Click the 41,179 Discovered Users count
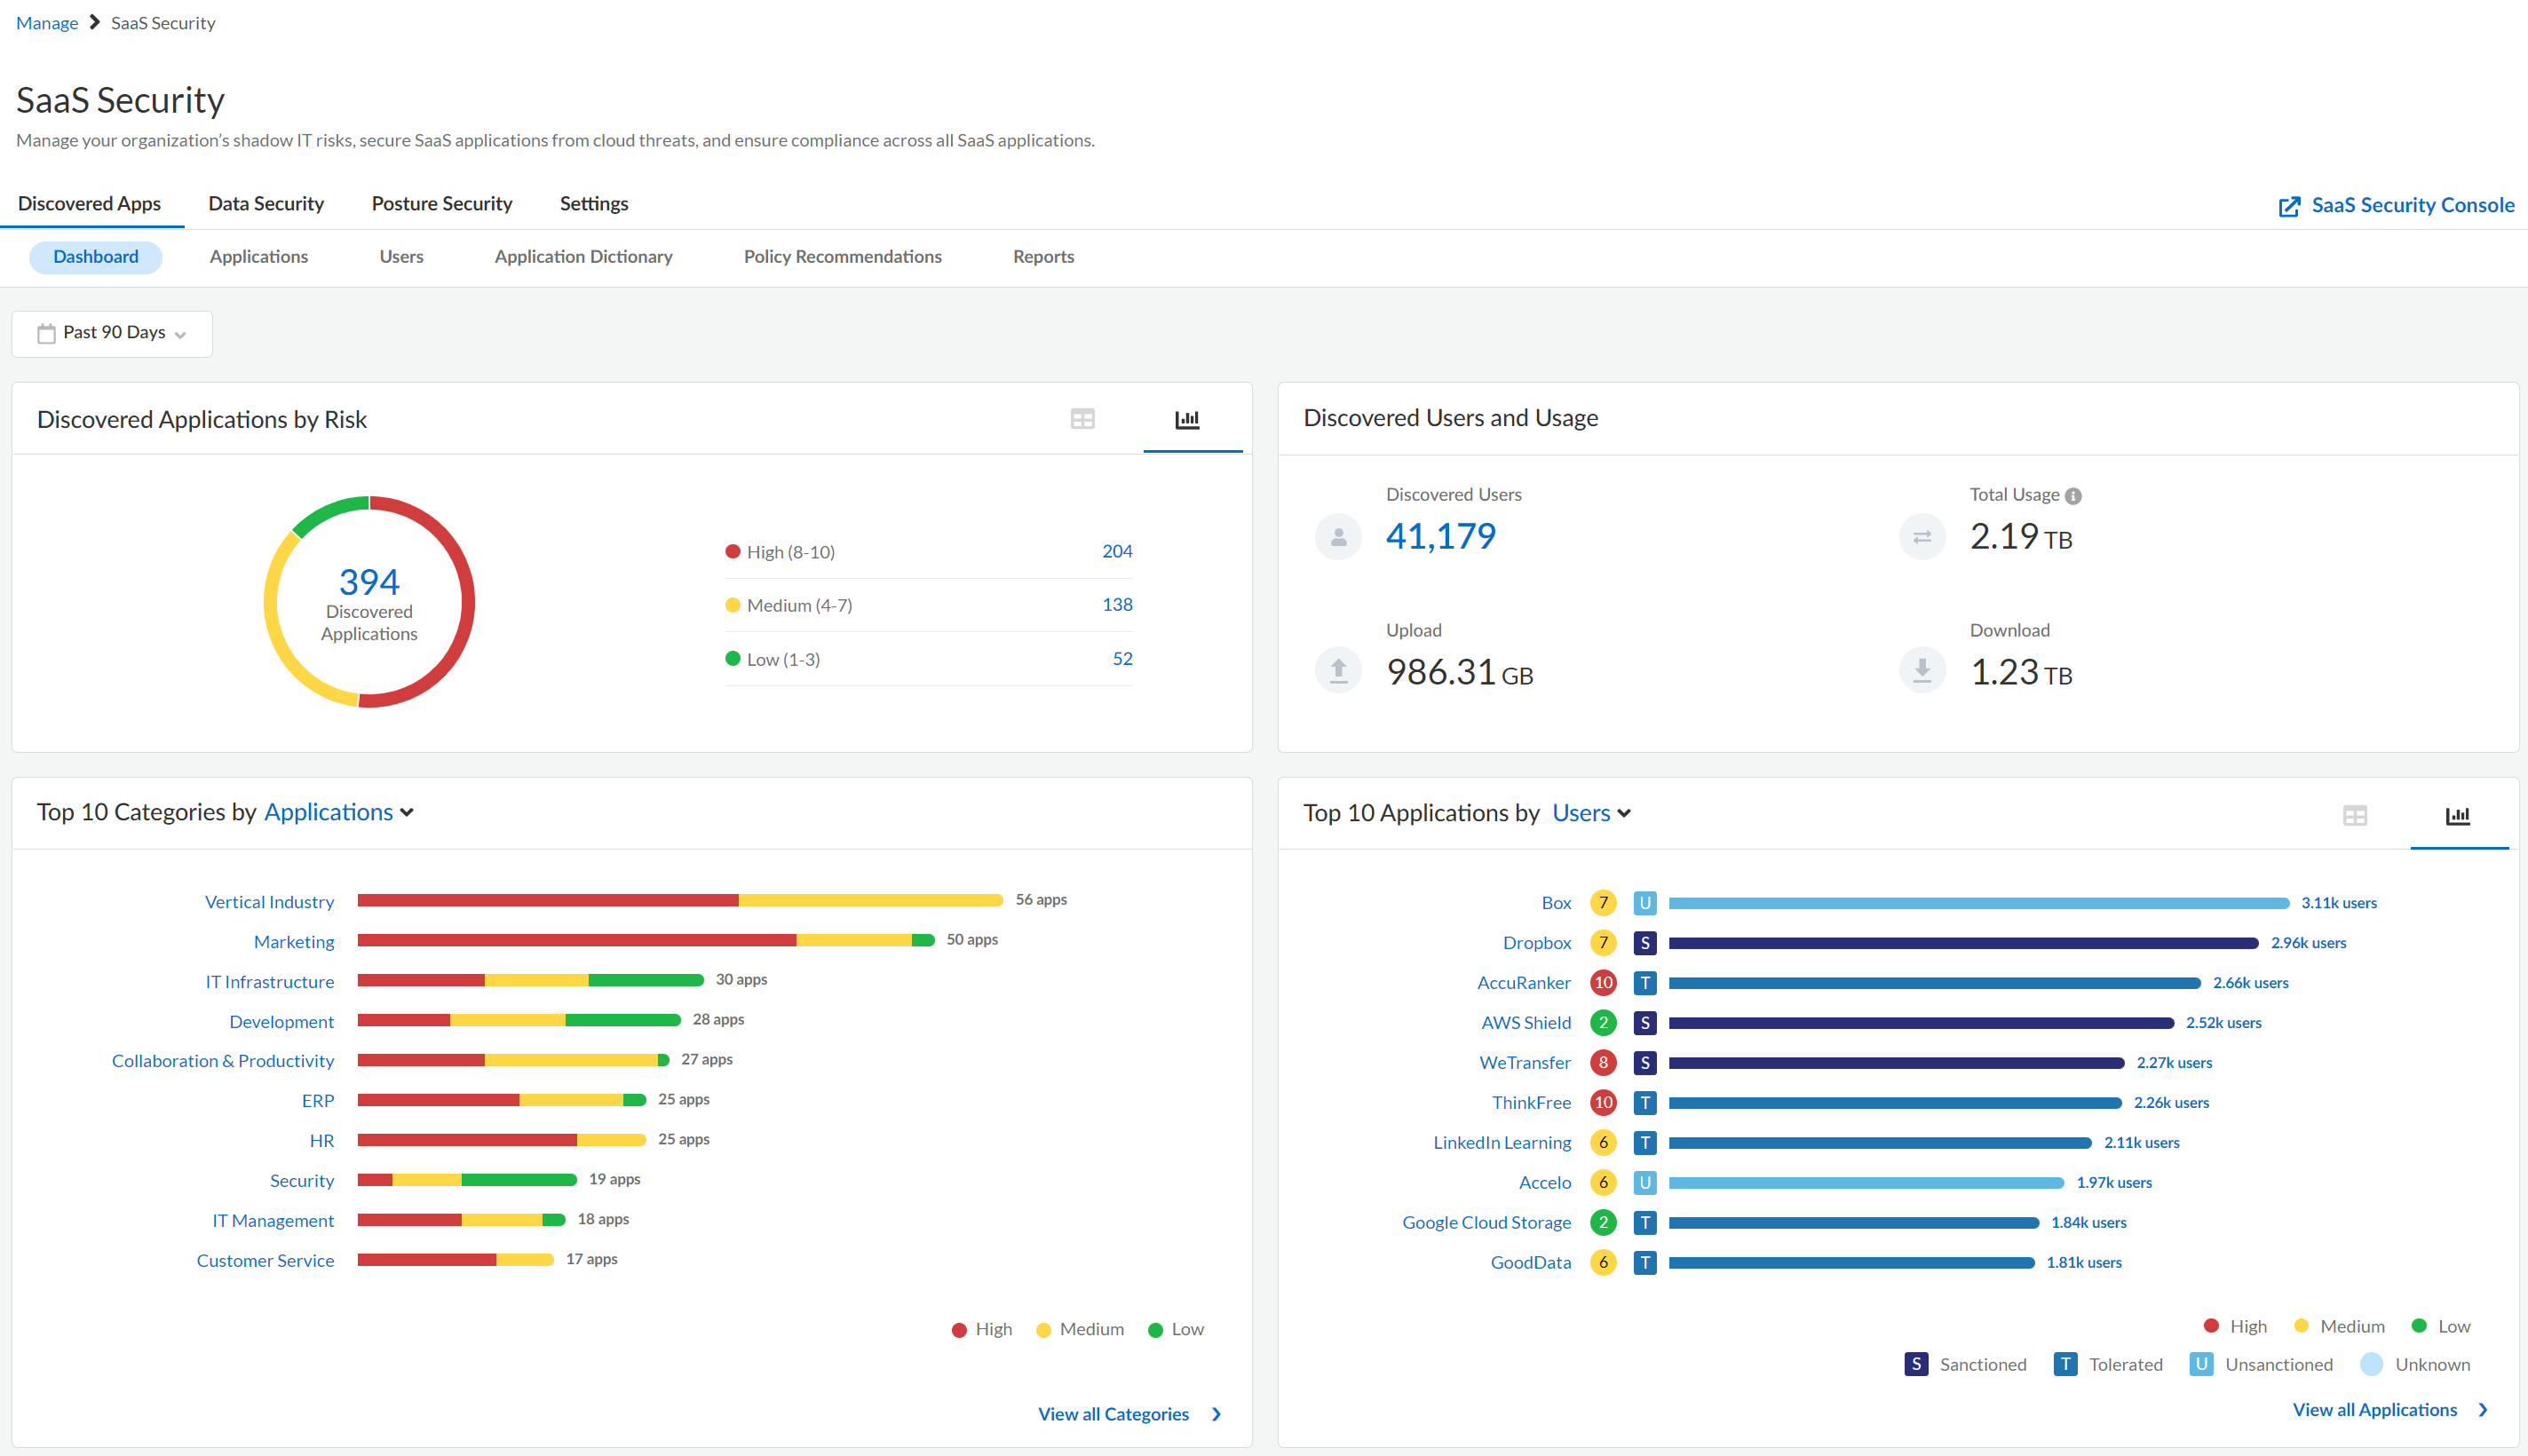 pyautogui.click(x=1440, y=537)
